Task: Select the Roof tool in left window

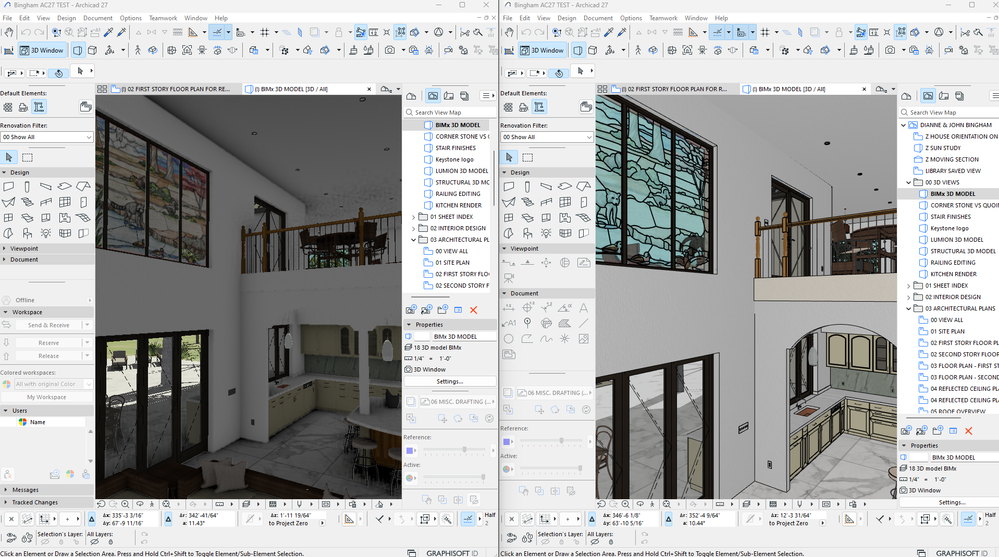Action: [83, 186]
